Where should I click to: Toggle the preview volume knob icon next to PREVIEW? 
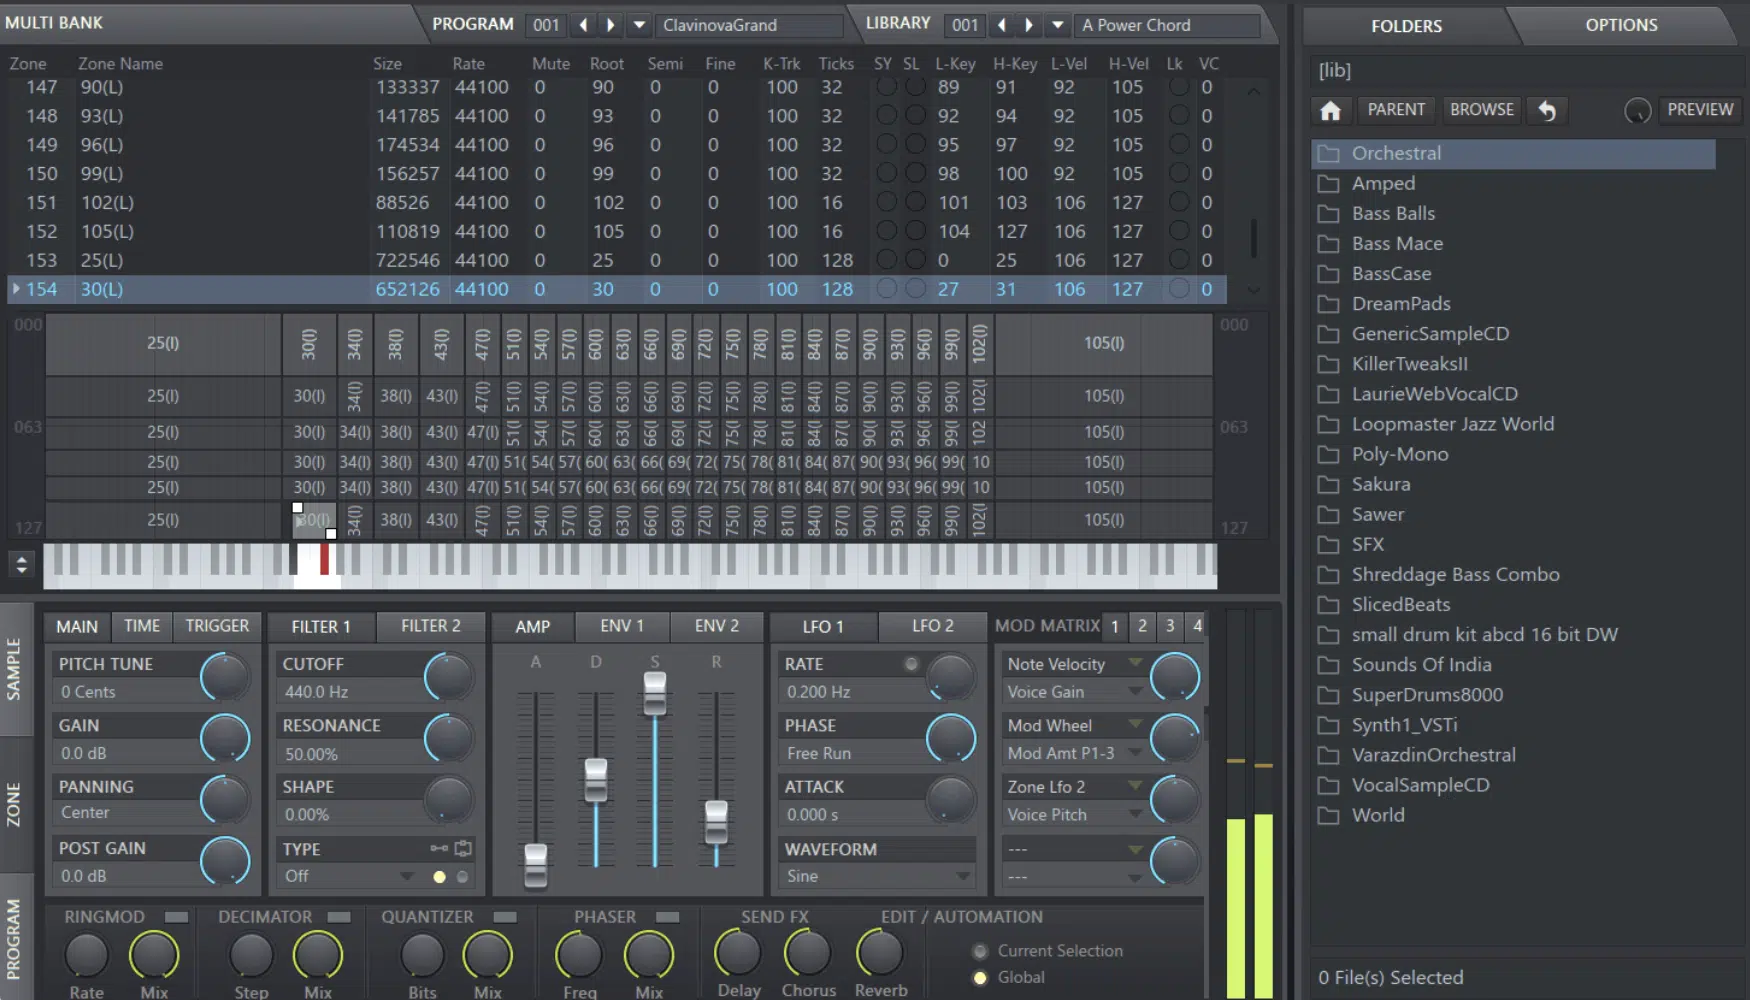click(x=1637, y=111)
